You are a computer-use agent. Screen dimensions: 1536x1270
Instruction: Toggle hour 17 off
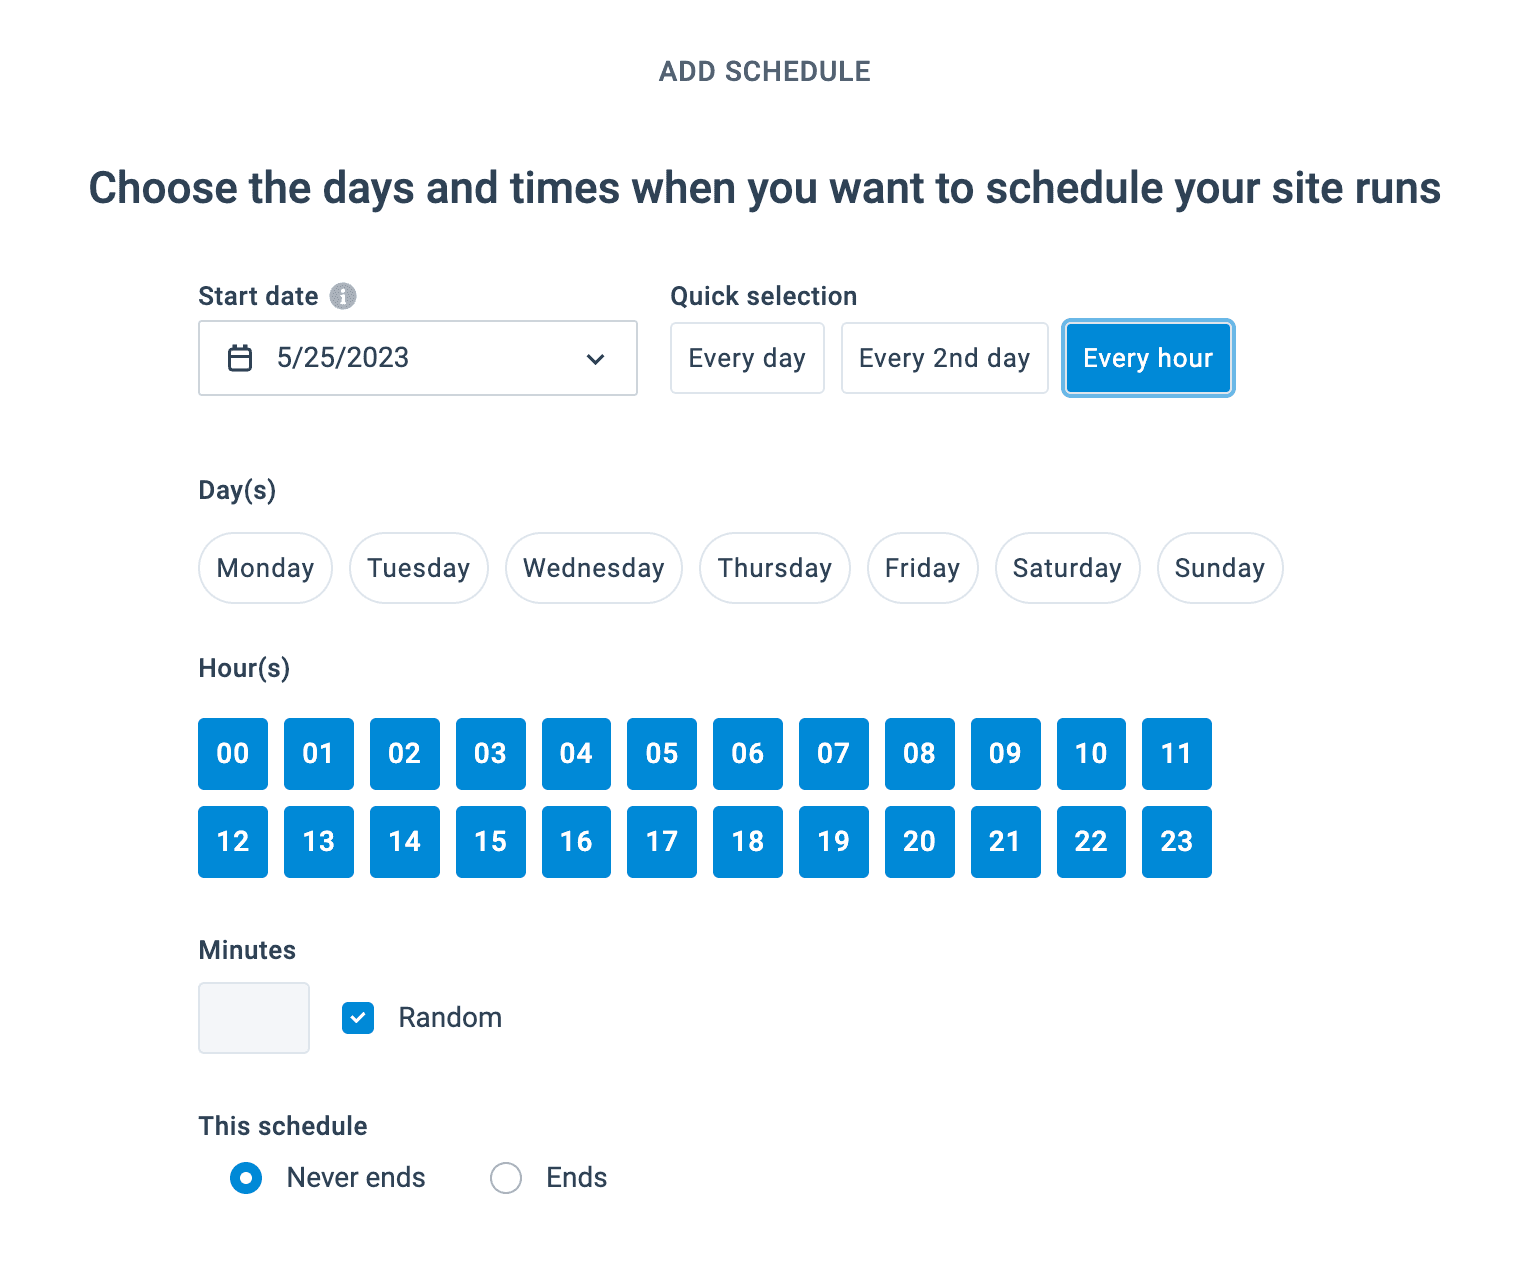[x=662, y=842]
